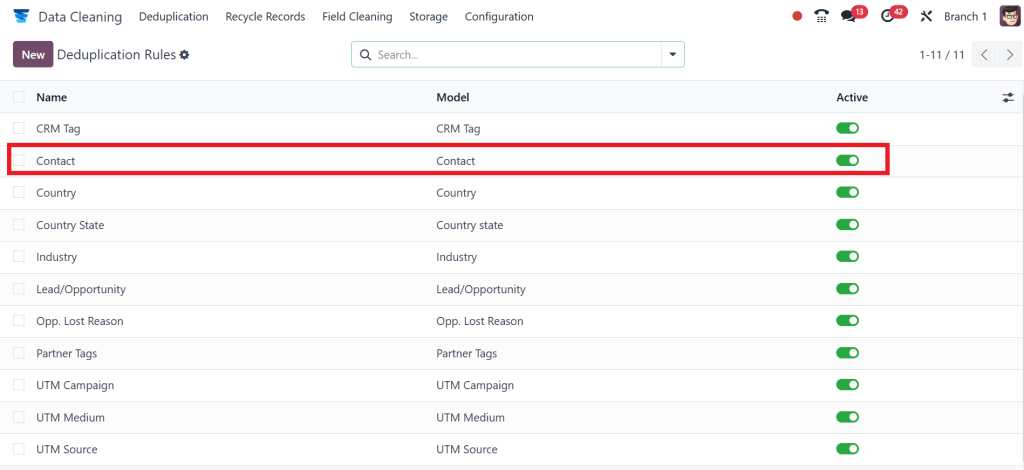Disable the Country rule Active switch
The height and width of the screenshot is (470, 1024).
[848, 193]
